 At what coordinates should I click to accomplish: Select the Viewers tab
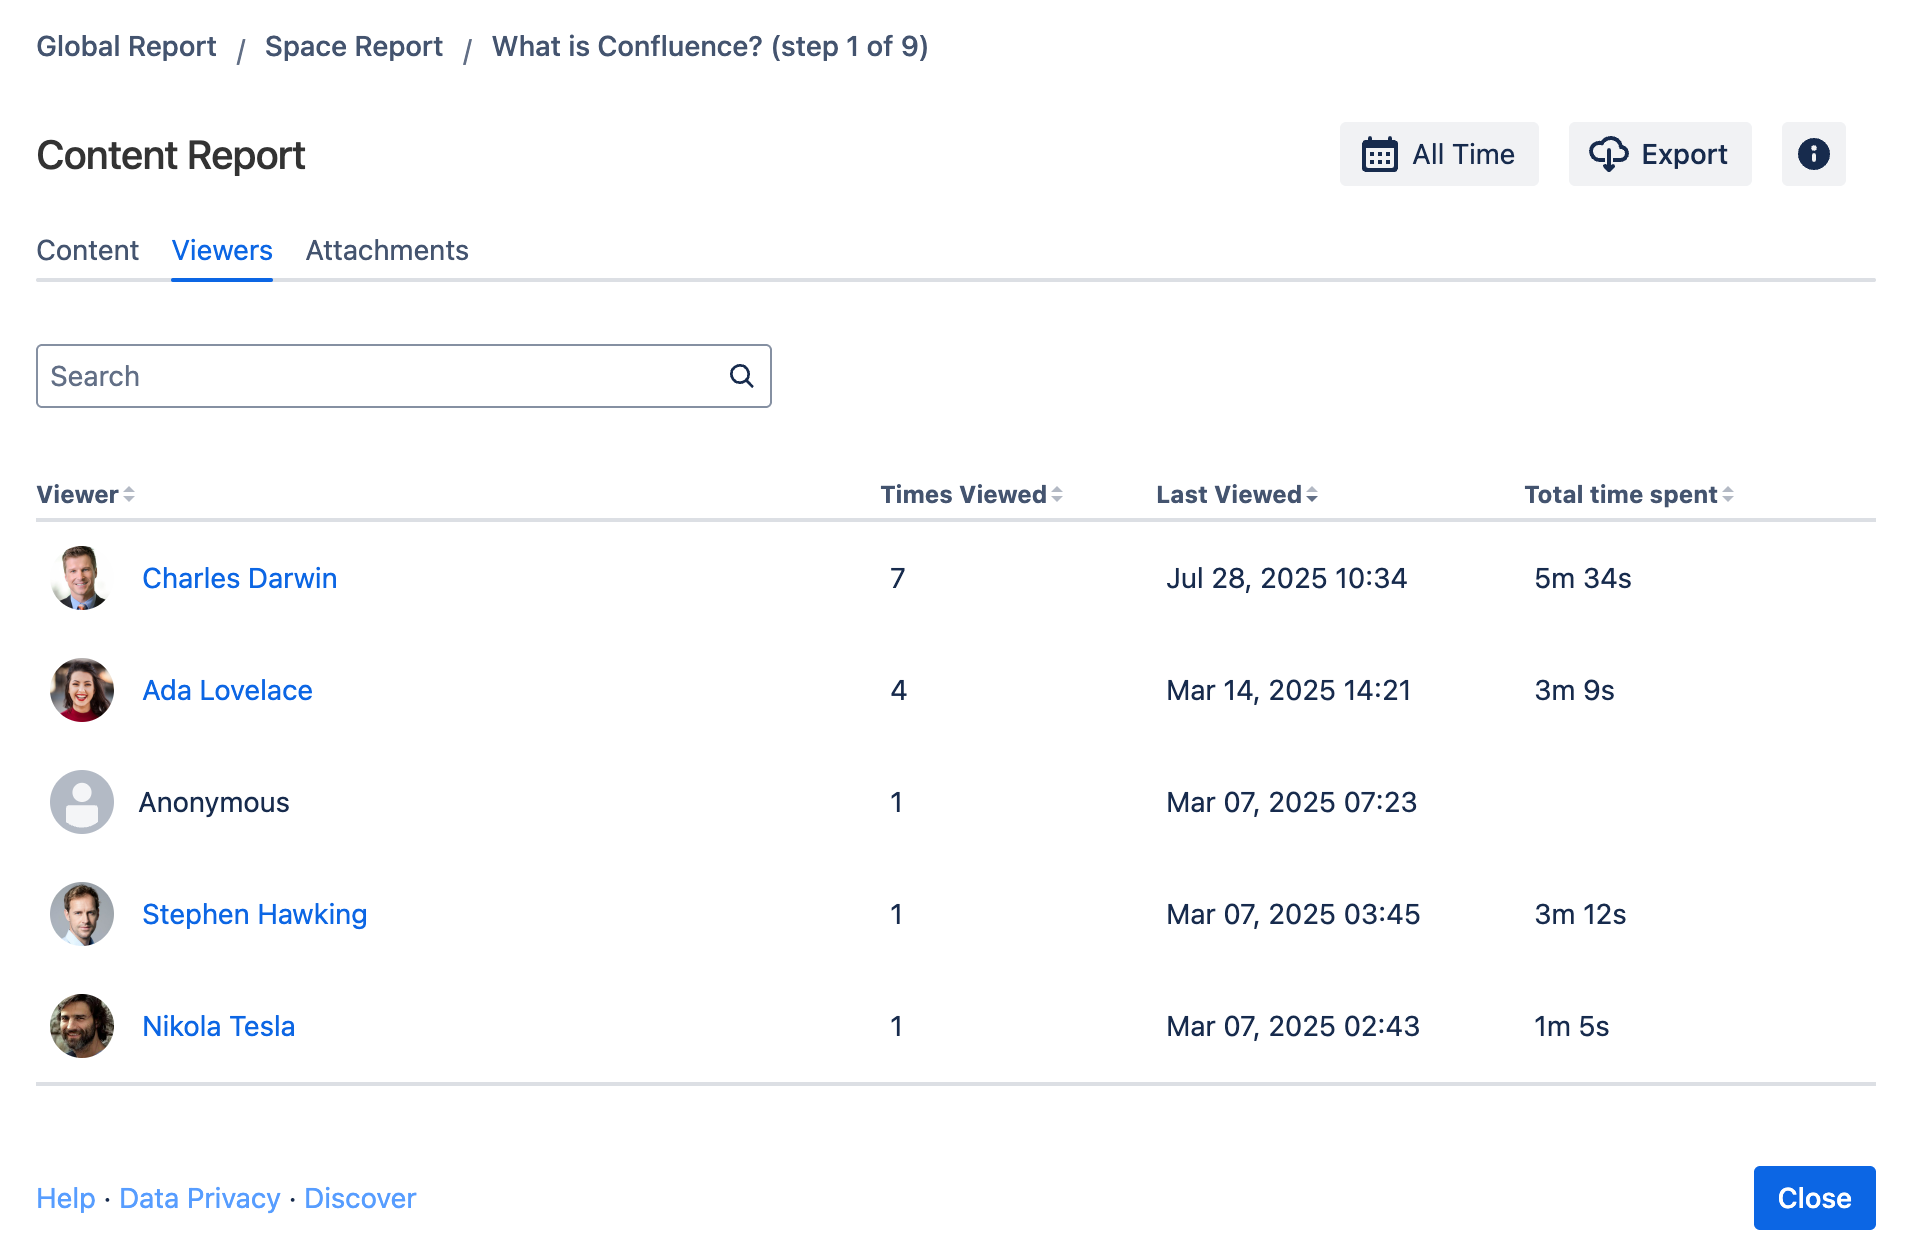click(x=222, y=250)
